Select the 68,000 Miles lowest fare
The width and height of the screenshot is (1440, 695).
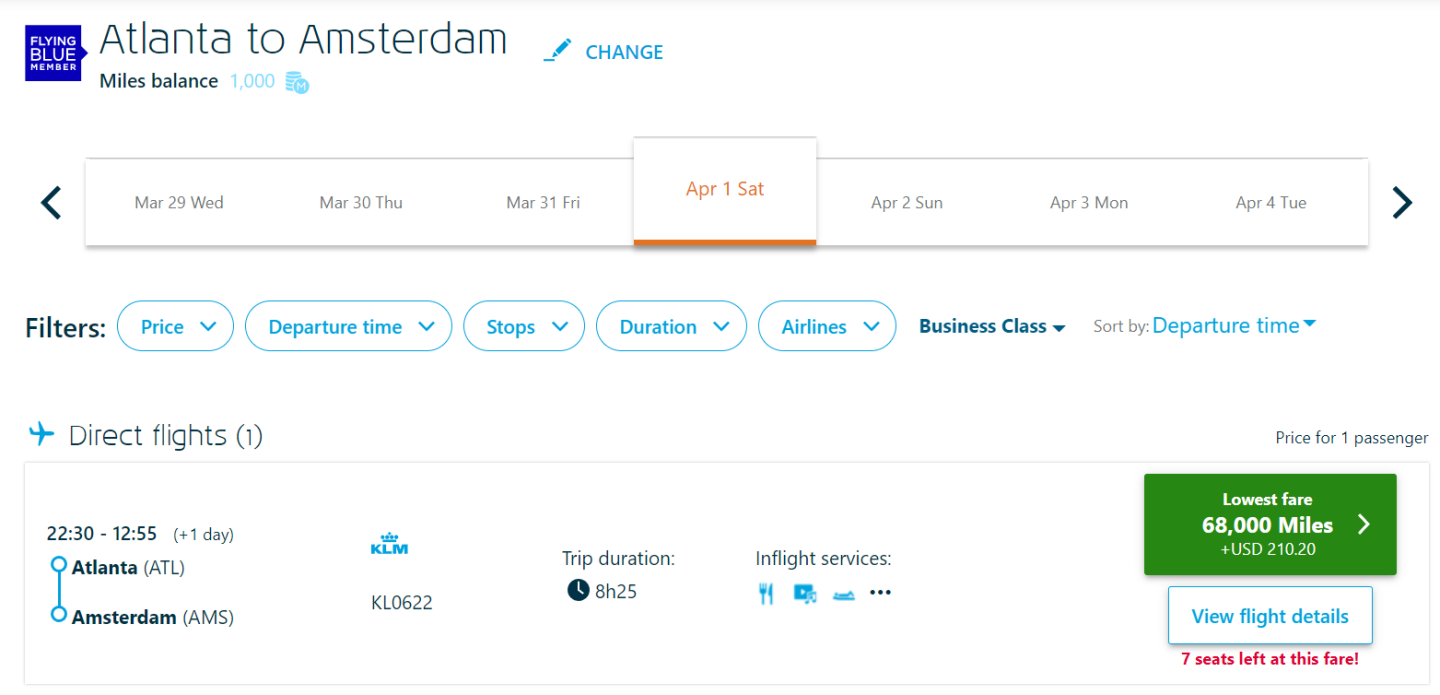1270,525
